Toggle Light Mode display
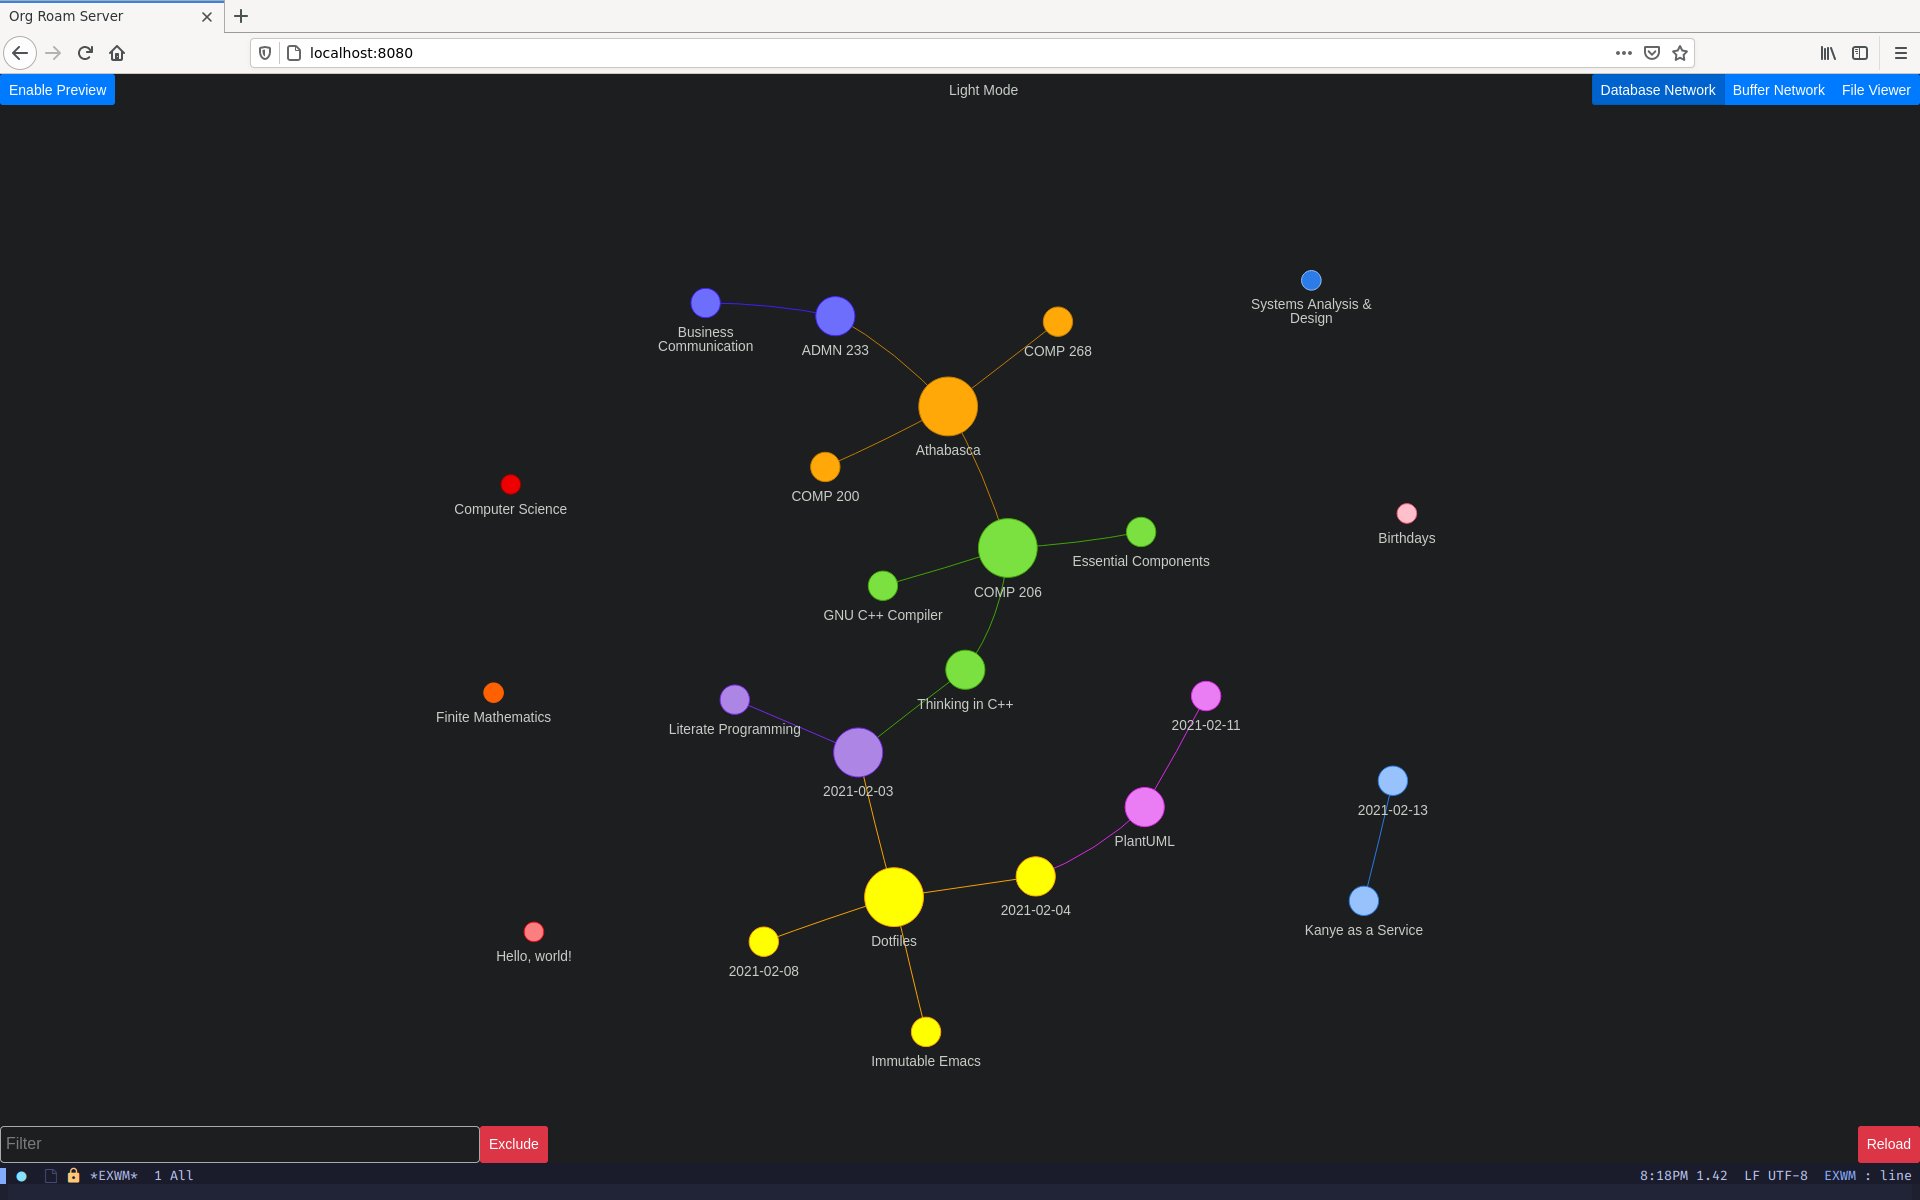1920x1200 pixels. point(981,90)
